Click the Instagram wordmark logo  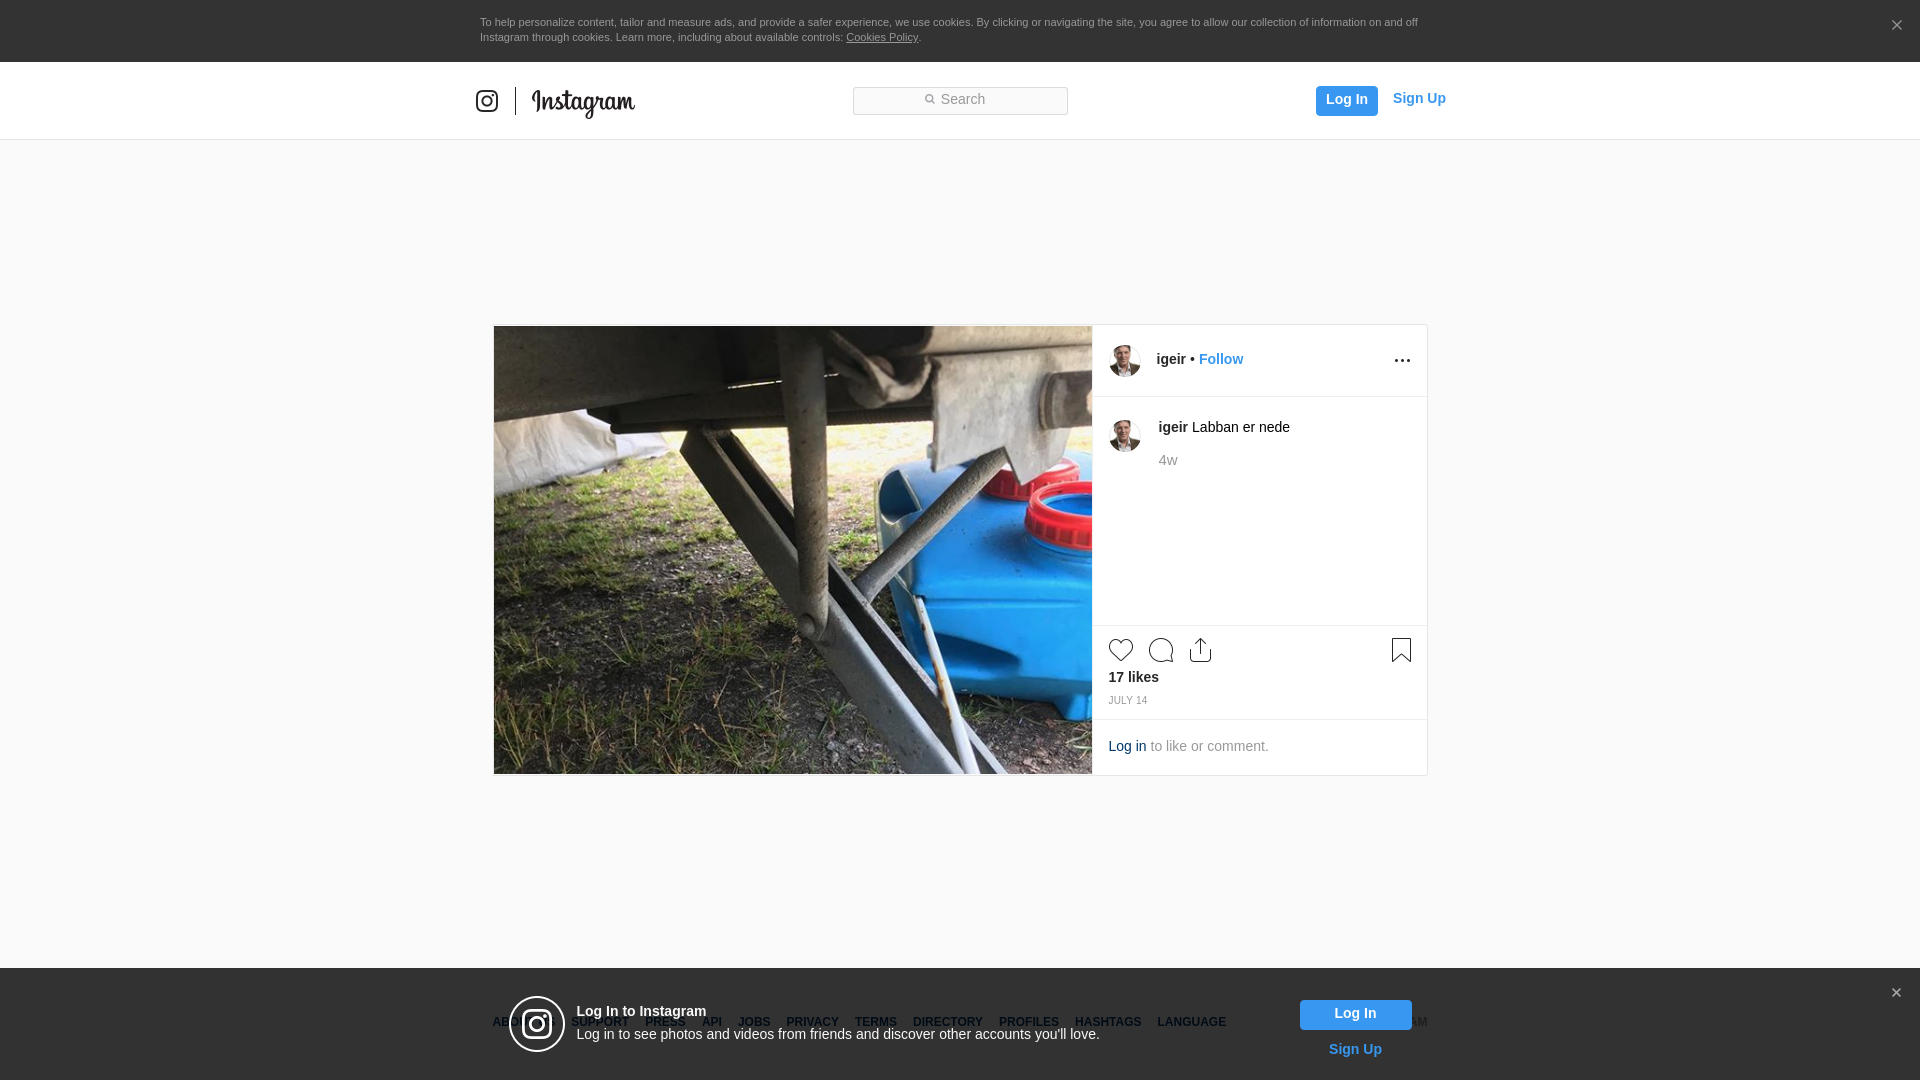click(583, 102)
